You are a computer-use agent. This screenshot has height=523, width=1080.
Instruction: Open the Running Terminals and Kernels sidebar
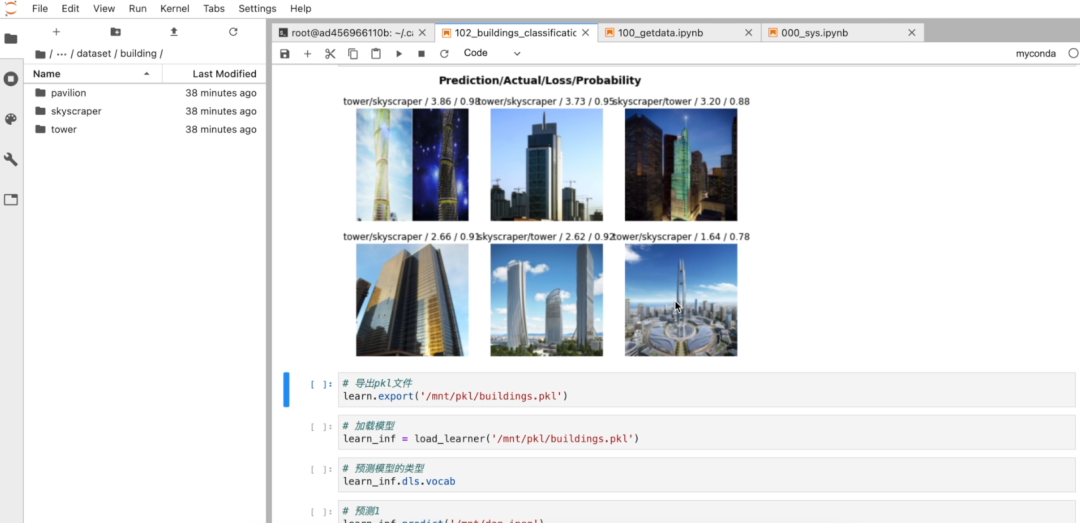pyautogui.click(x=11, y=79)
